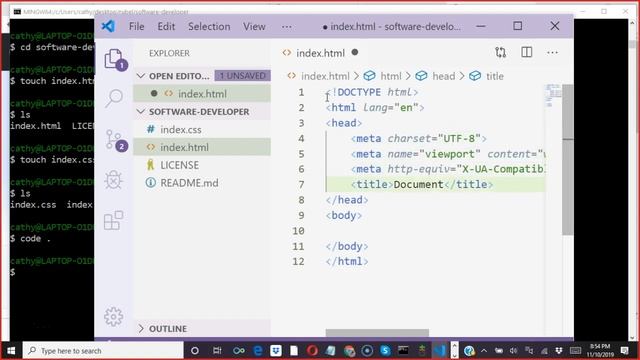Open editor More Actions ellipsis
Image resolution: width=640 pixels, height=360 pixels.
click(552, 53)
